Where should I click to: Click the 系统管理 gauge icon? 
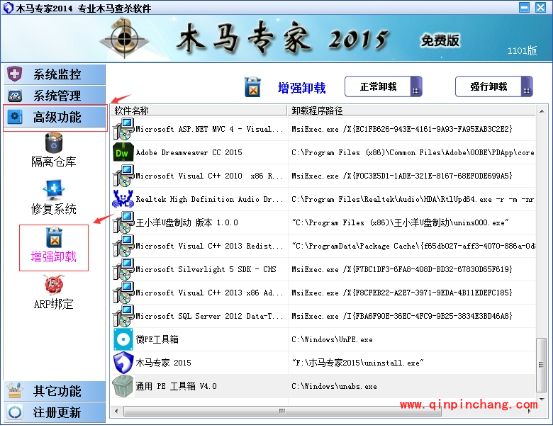14,96
